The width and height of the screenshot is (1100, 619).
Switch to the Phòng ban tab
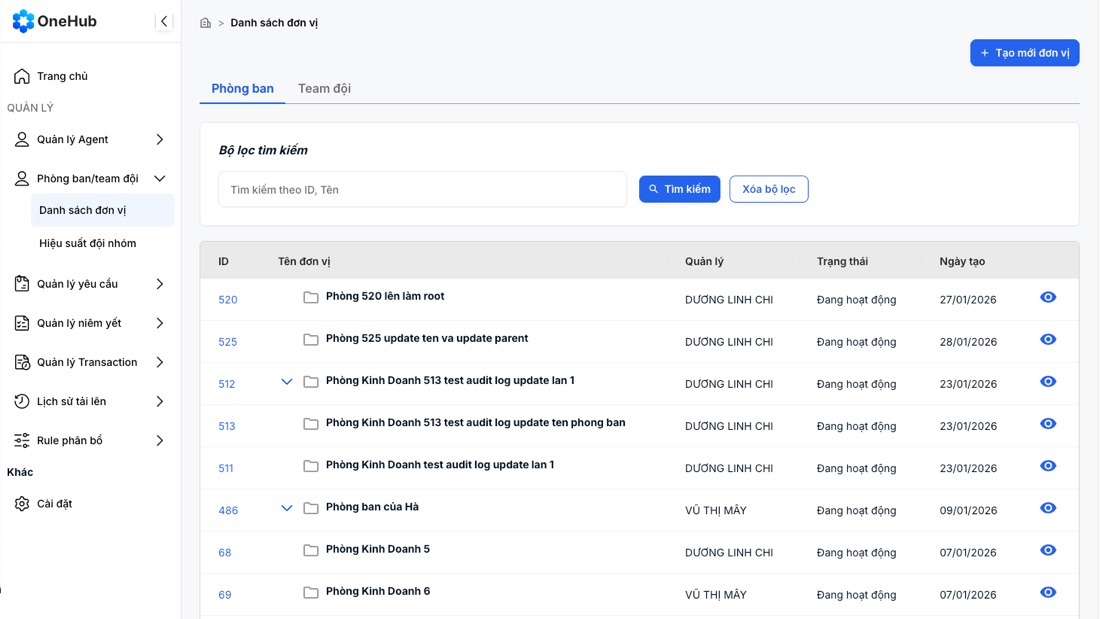(x=243, y=88)
